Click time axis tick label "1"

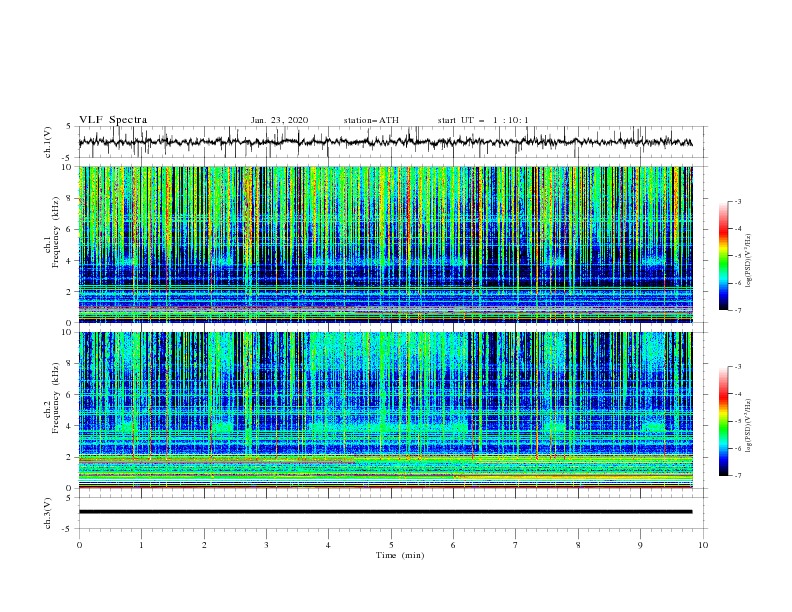[x=141, y=545]
